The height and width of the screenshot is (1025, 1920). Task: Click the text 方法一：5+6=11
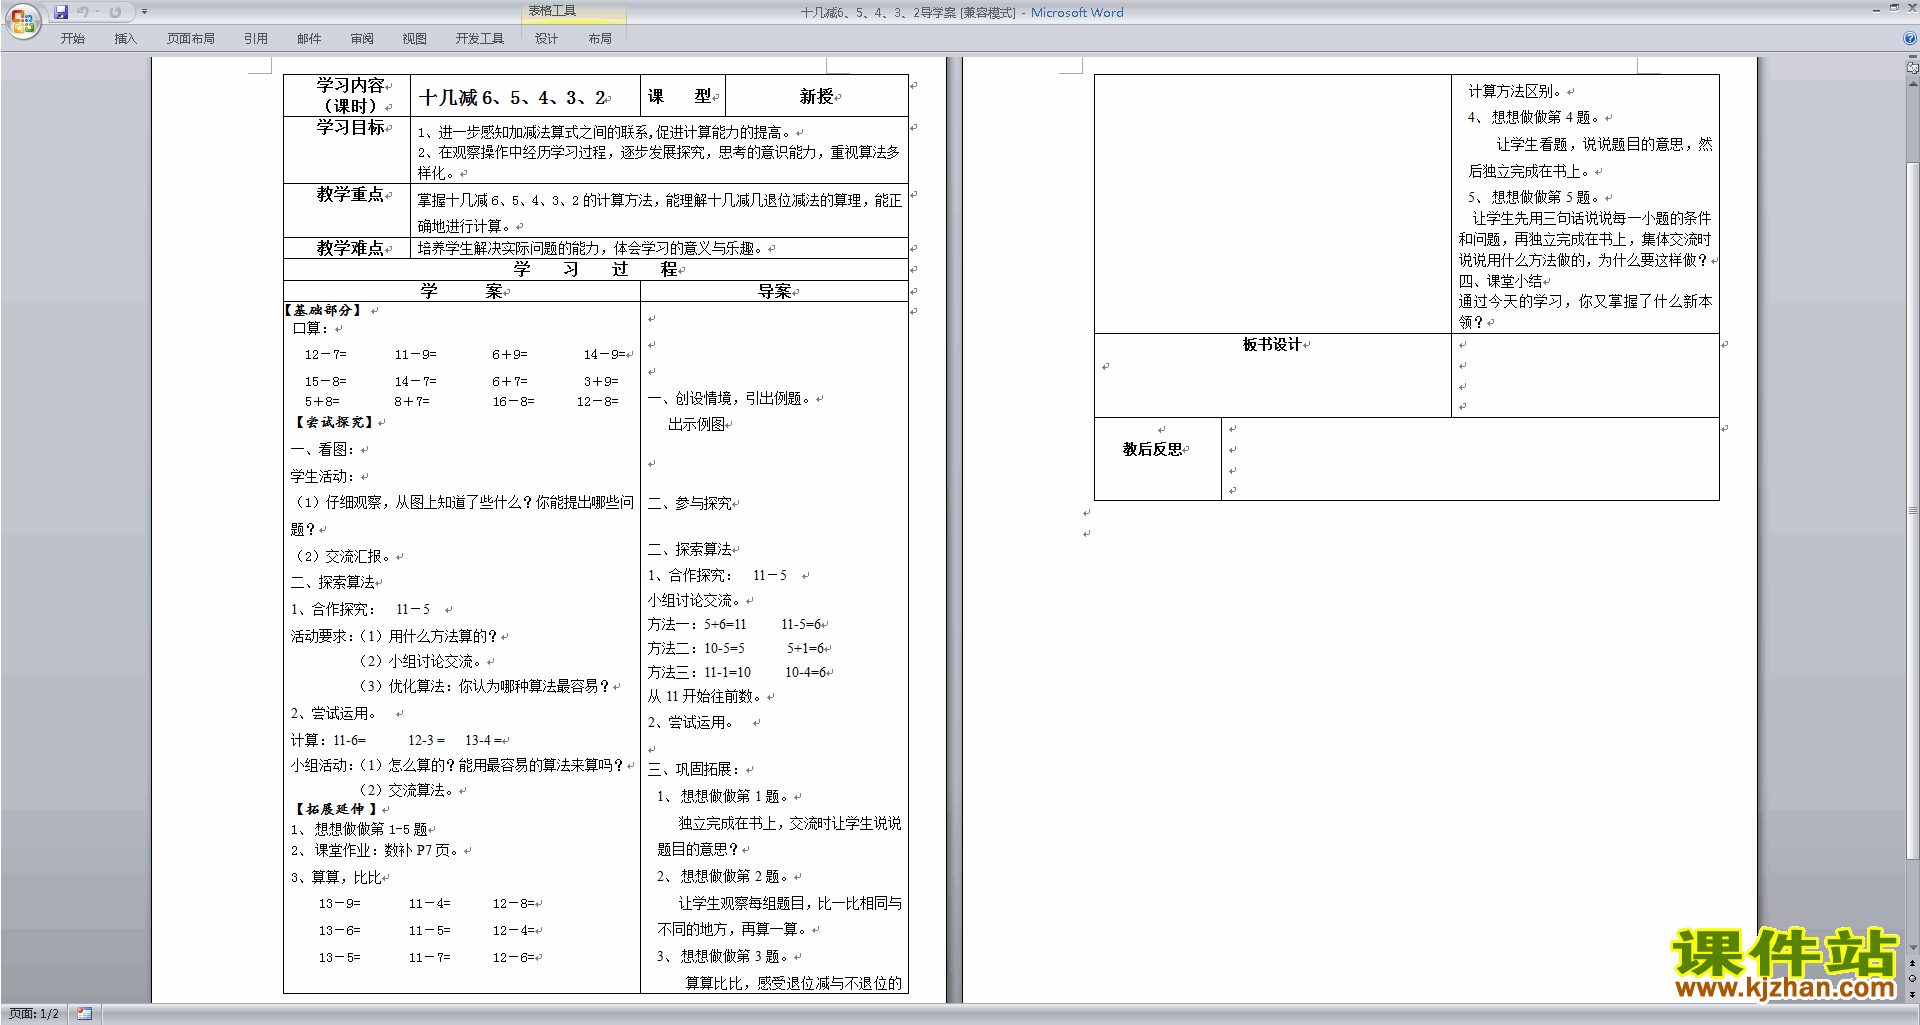697,624
